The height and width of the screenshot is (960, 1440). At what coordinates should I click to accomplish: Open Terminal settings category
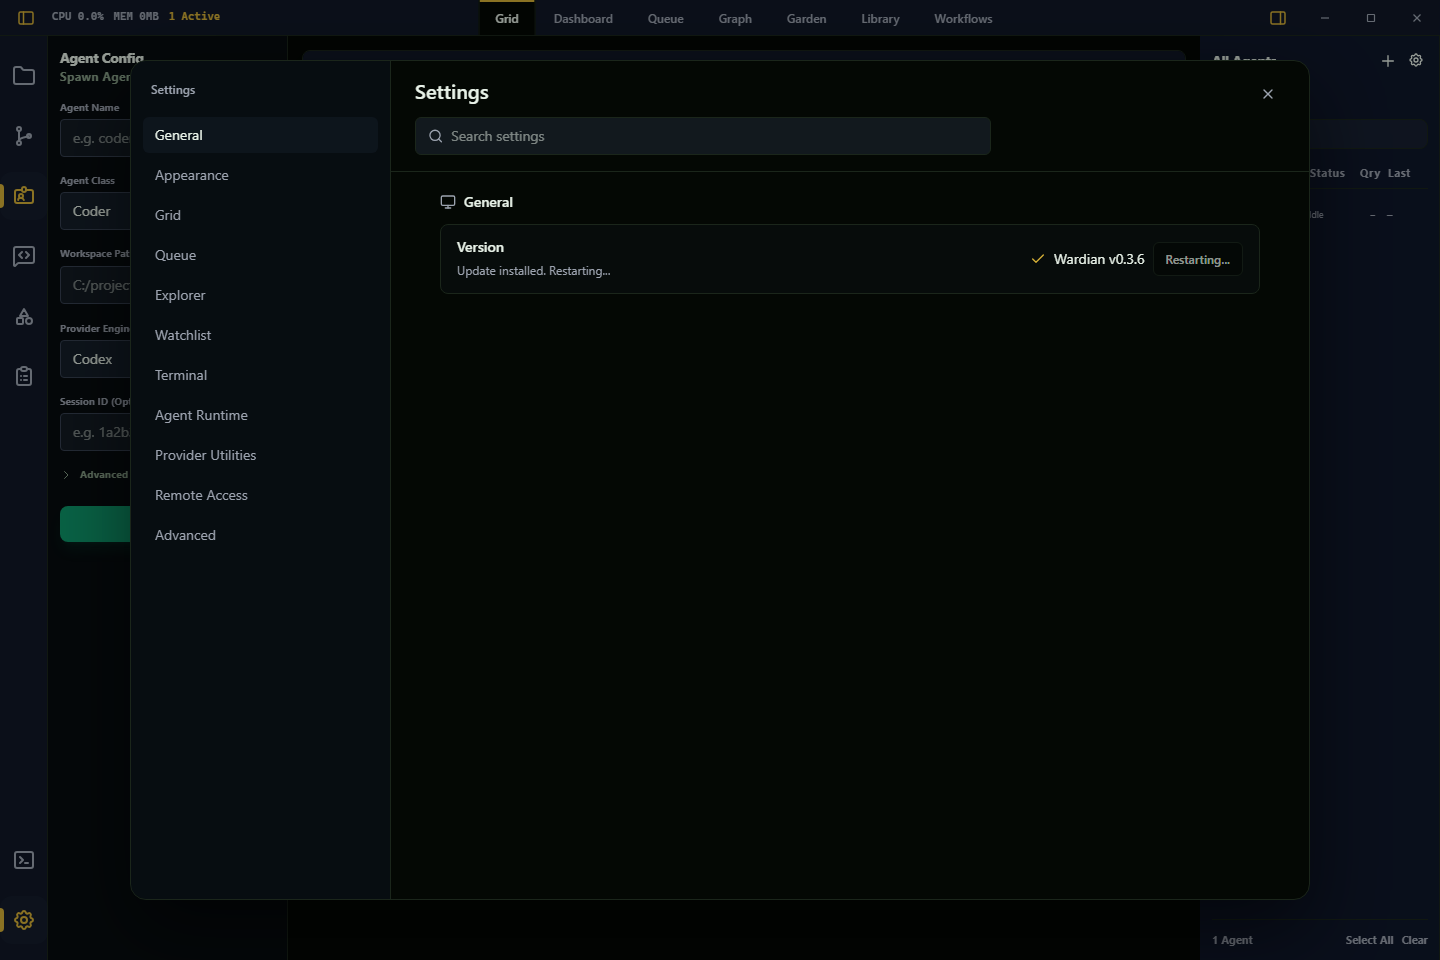pos(260,375)
